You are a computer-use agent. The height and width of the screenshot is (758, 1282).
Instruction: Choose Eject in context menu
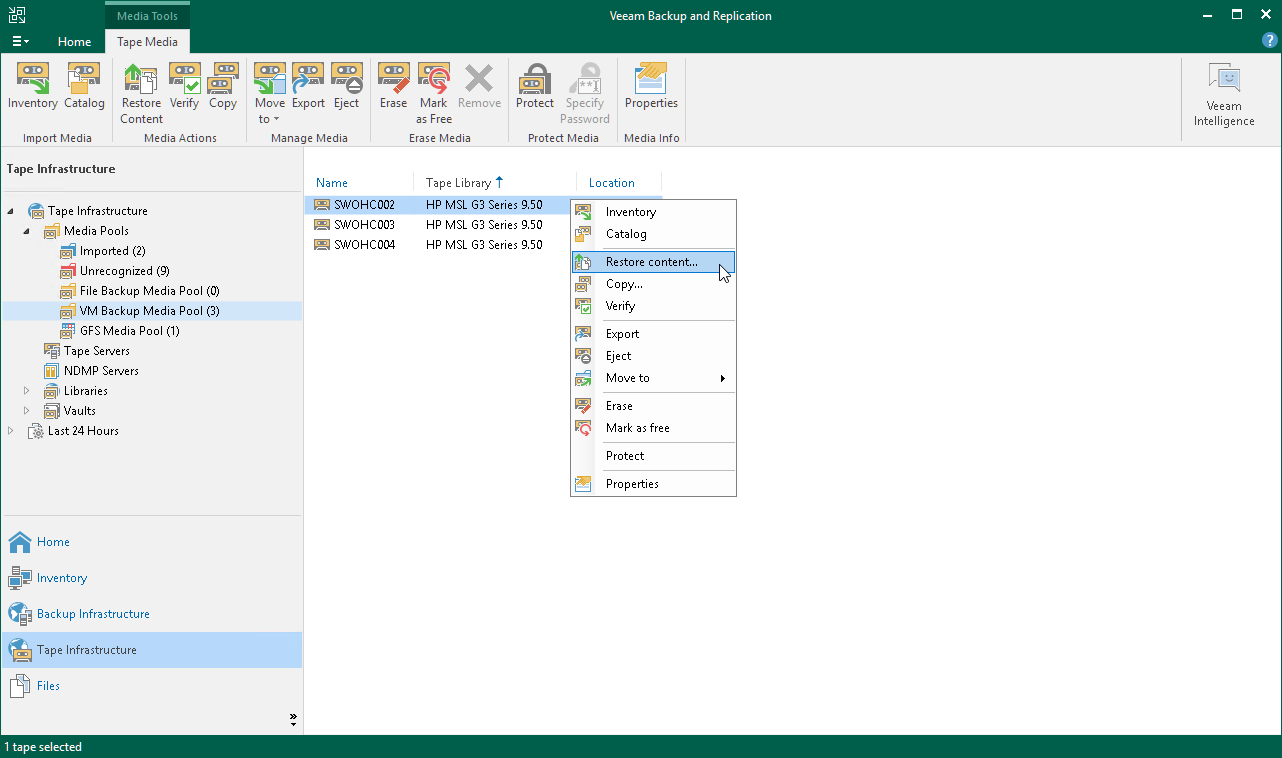tap(654, 356)
